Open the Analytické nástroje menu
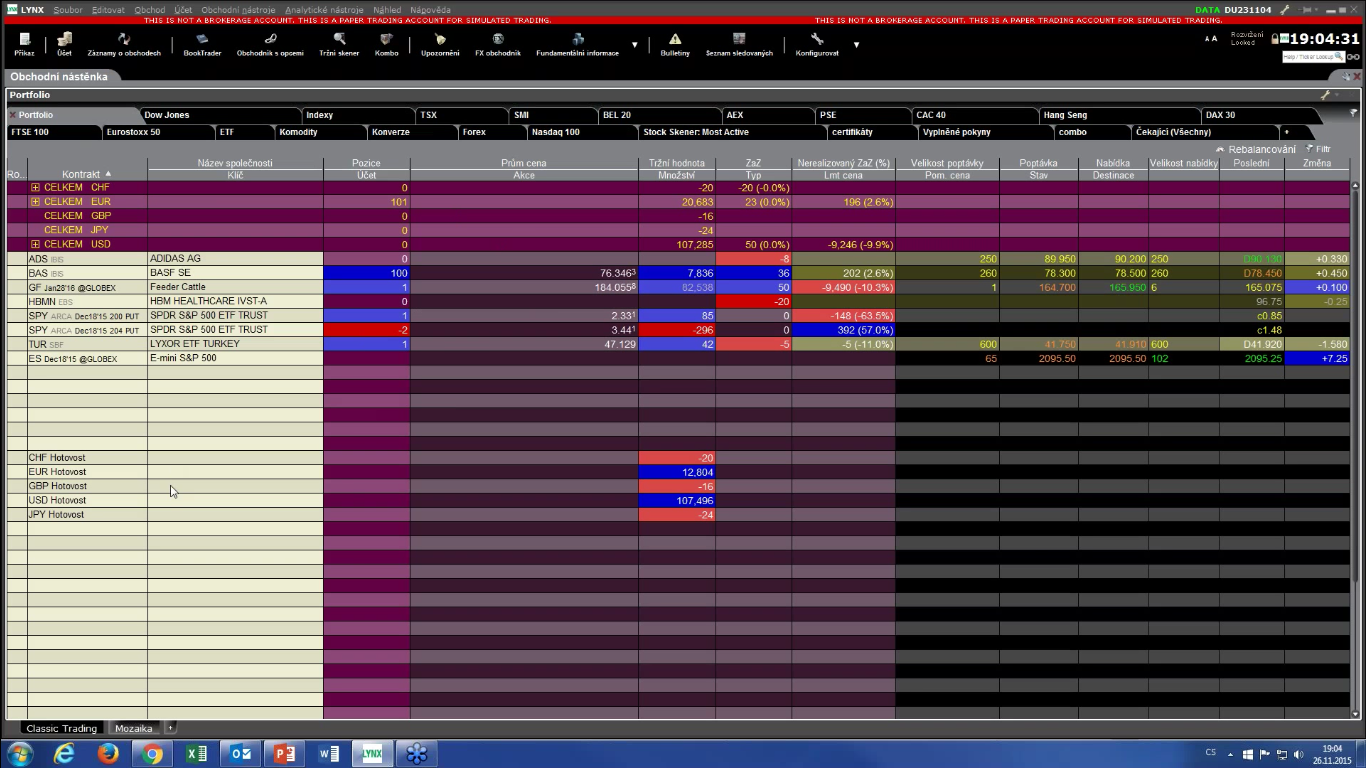This screenshot has height=768, width=1366. tap(325, 9)
